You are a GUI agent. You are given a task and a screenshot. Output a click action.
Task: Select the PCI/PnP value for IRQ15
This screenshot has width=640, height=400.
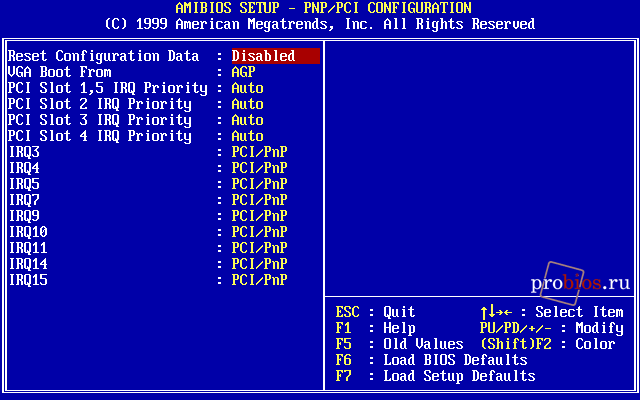(x=259, y=280)
